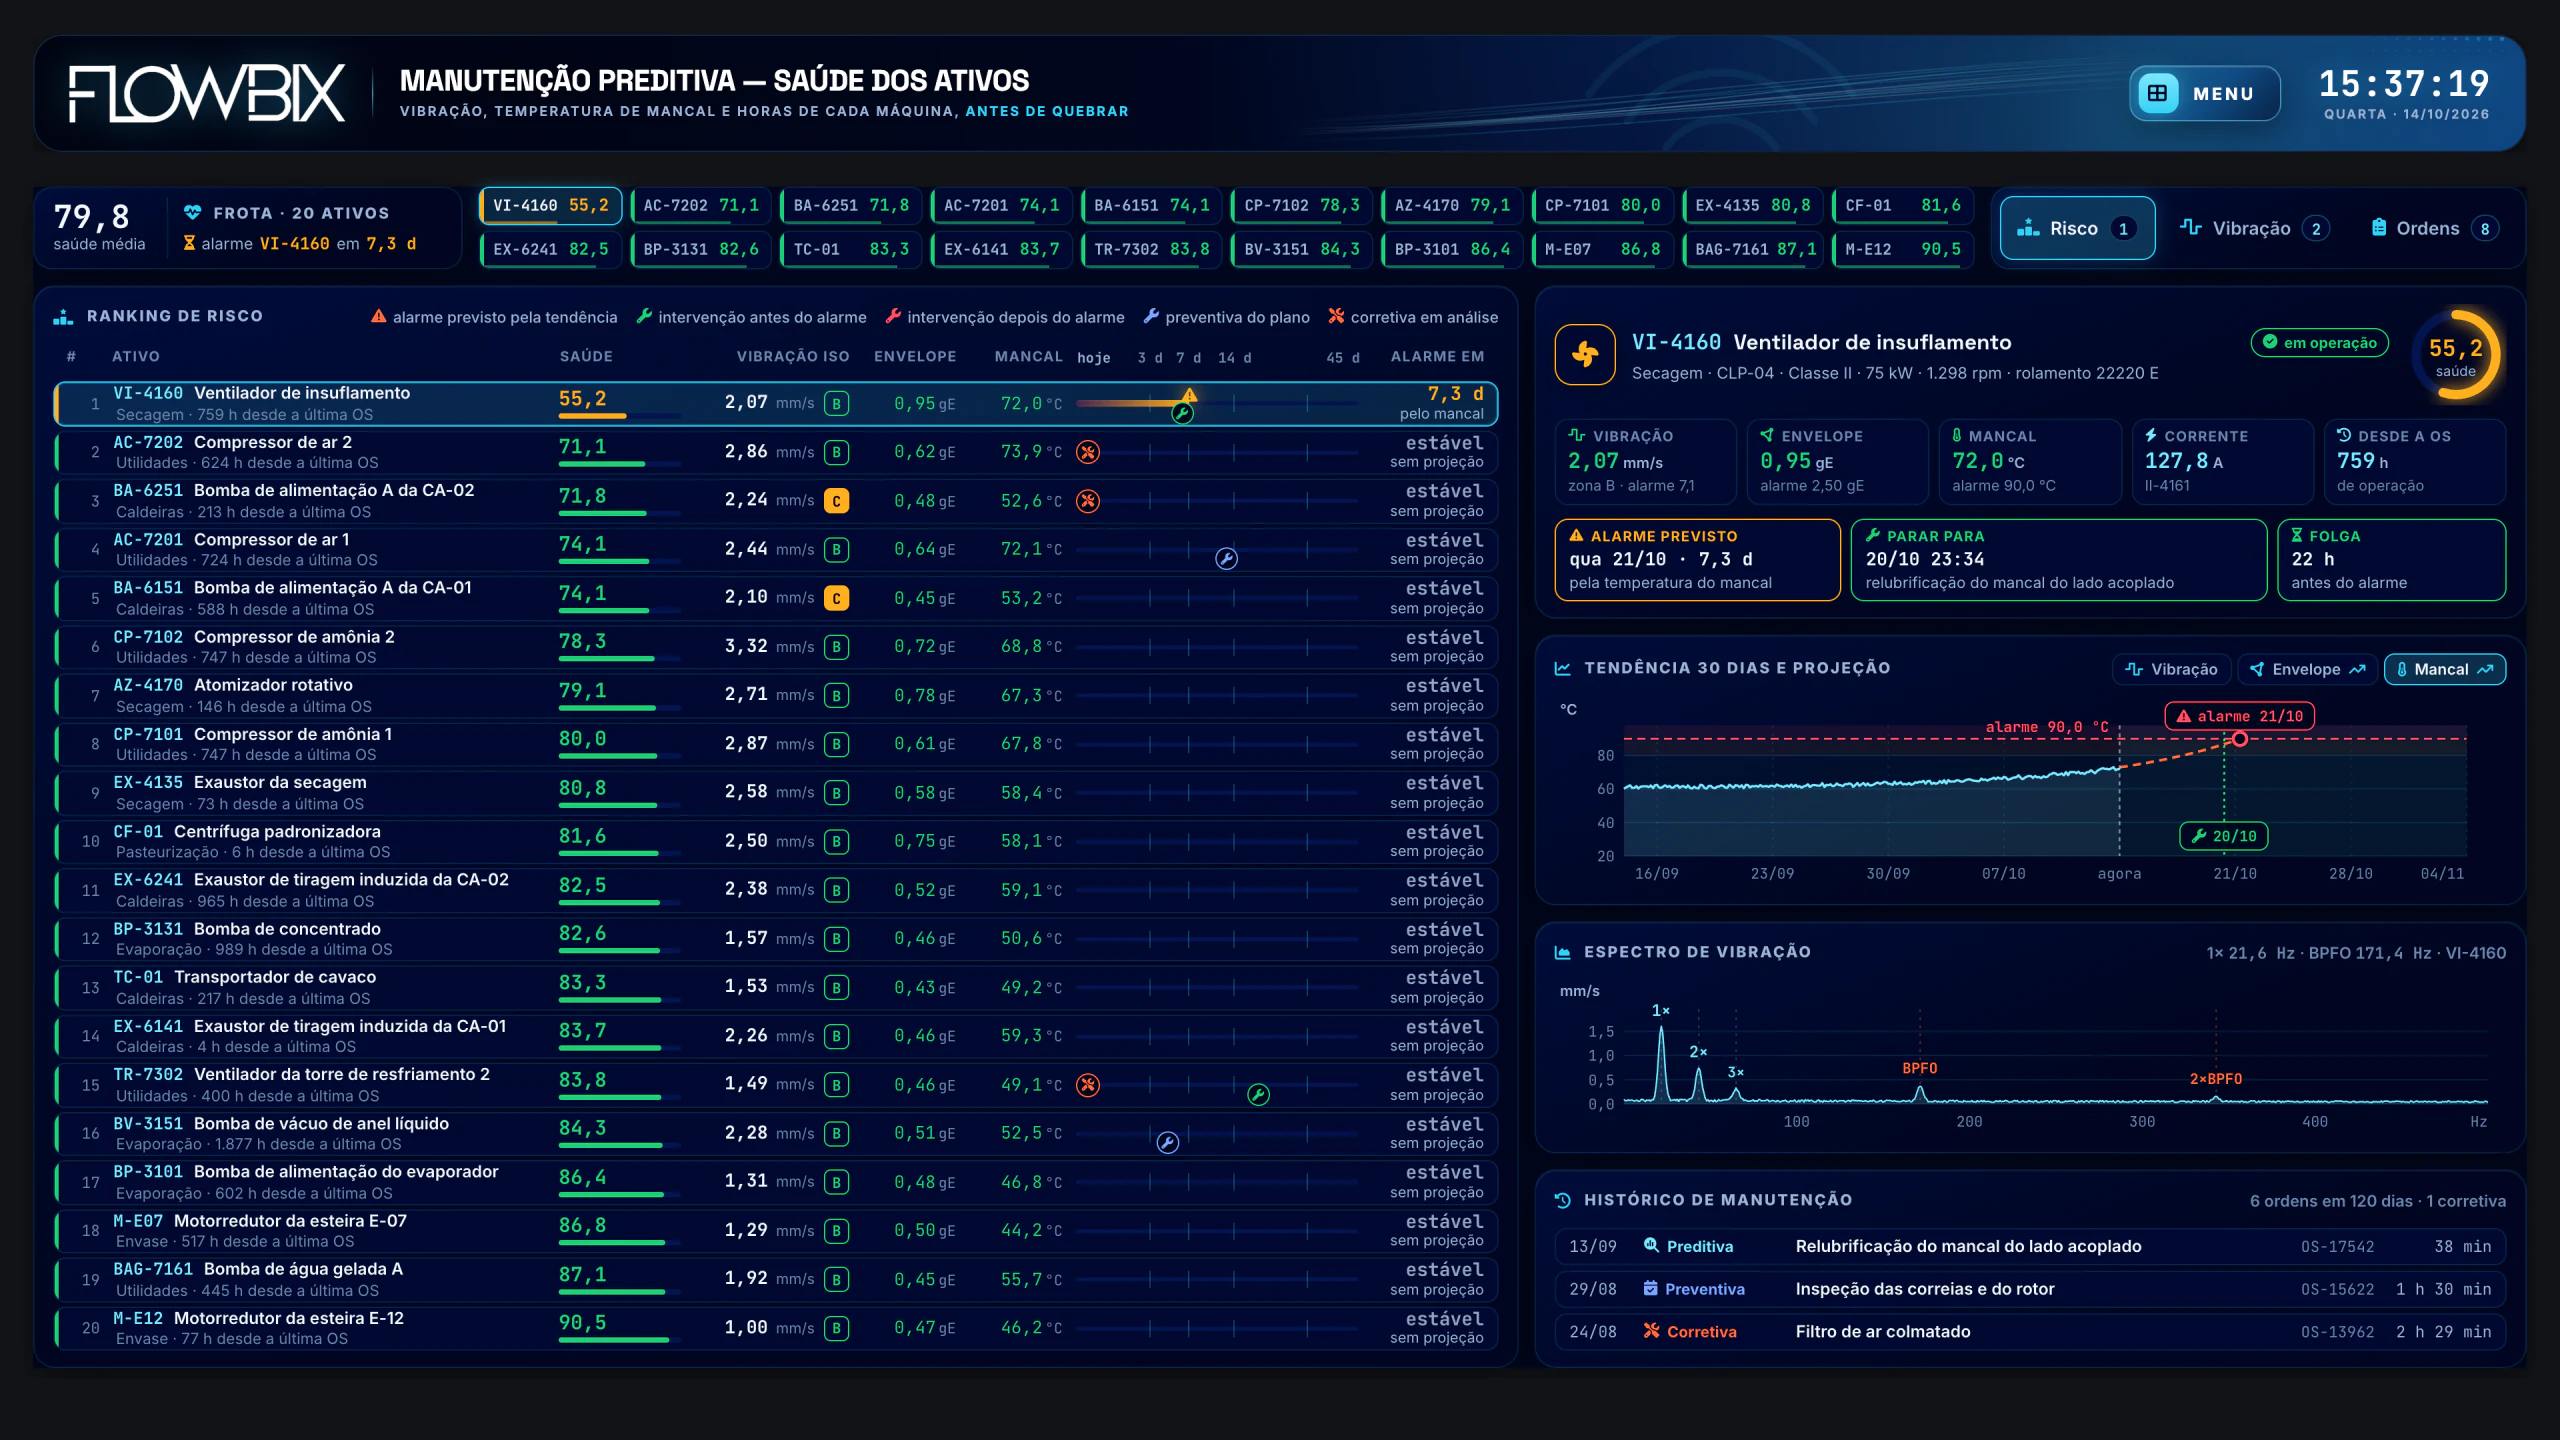
Task: Select the Vibração trend toggle
Action: (2171, 669)
